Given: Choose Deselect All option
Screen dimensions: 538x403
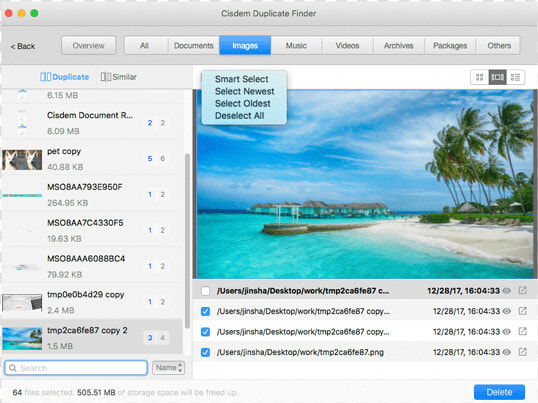Looking at the screenshot, I should (239, 116).
